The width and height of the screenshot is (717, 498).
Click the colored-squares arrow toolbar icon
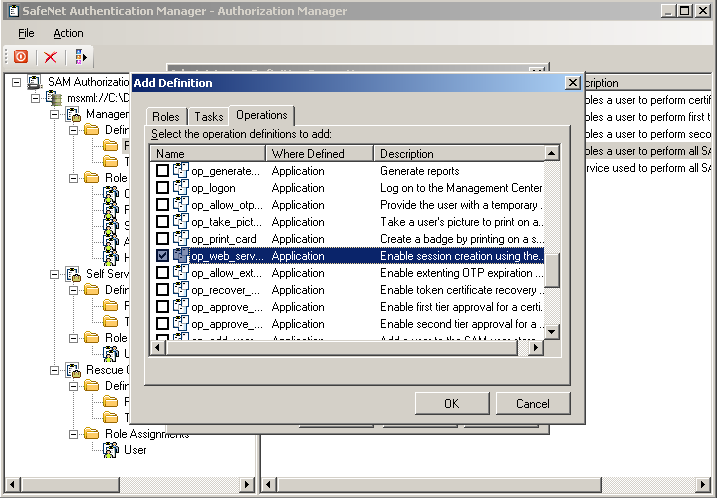[x=81, y=57]
